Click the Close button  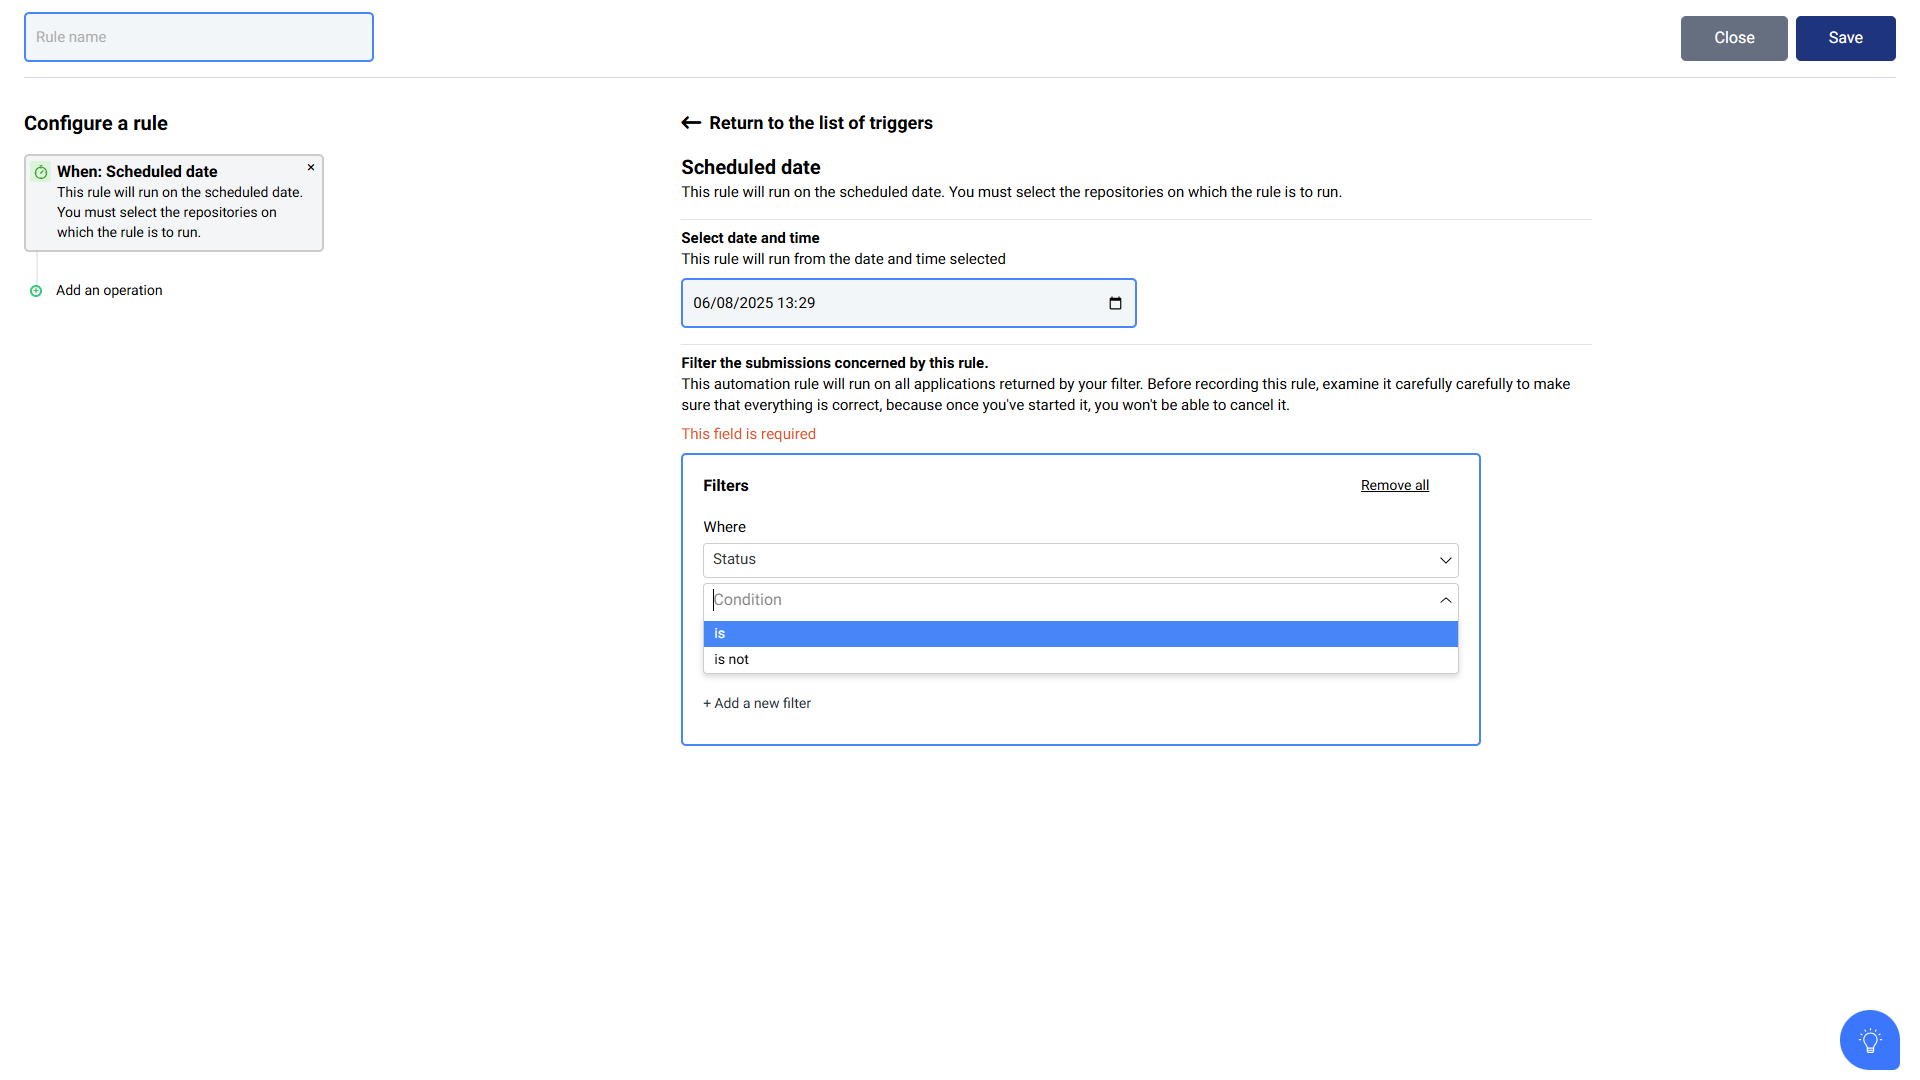pyautogui.click(x=1734, y=38)
